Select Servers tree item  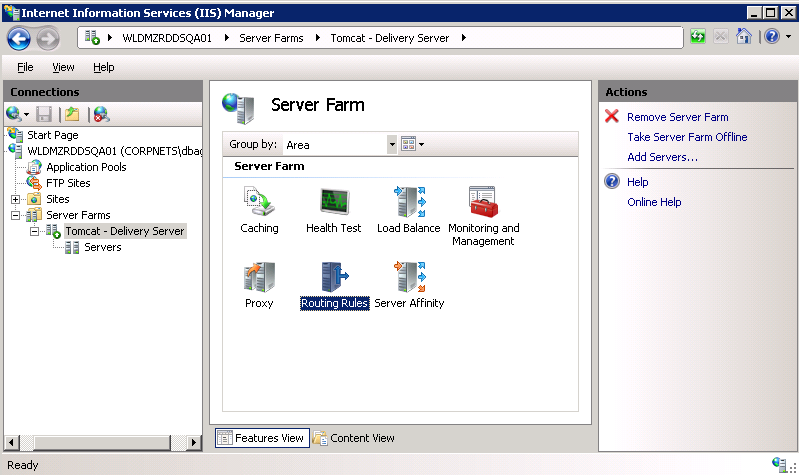pyautogui.click(x=102, y=247)
